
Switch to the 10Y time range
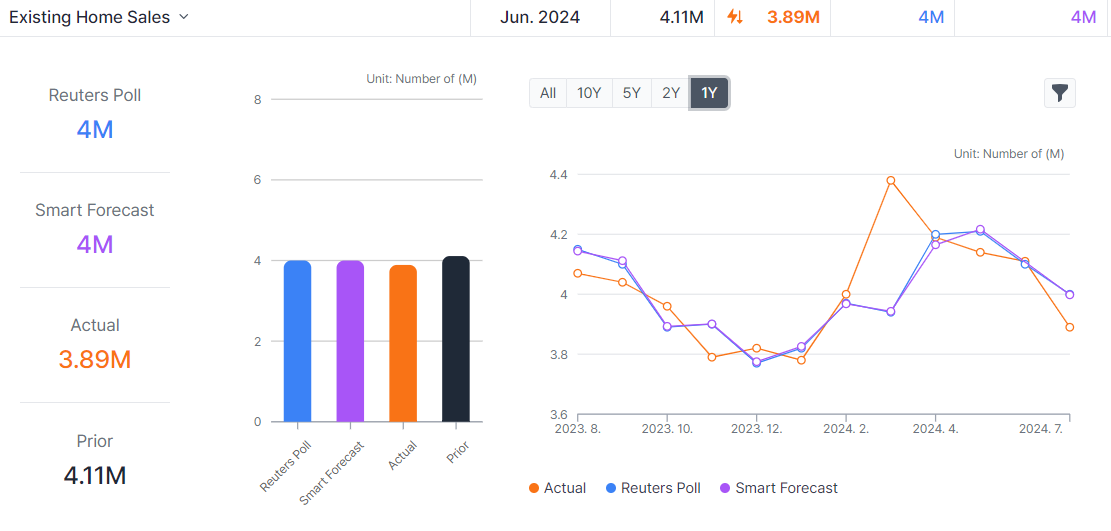point(589,93)
